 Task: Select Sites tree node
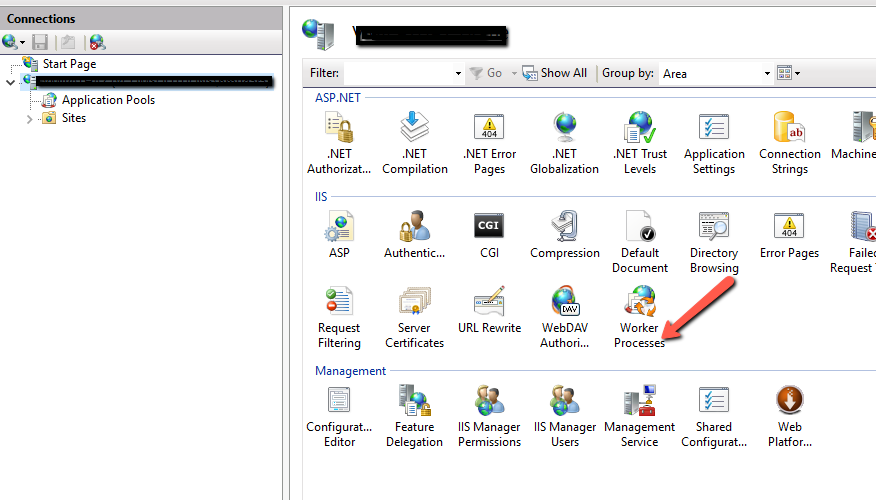74,118
